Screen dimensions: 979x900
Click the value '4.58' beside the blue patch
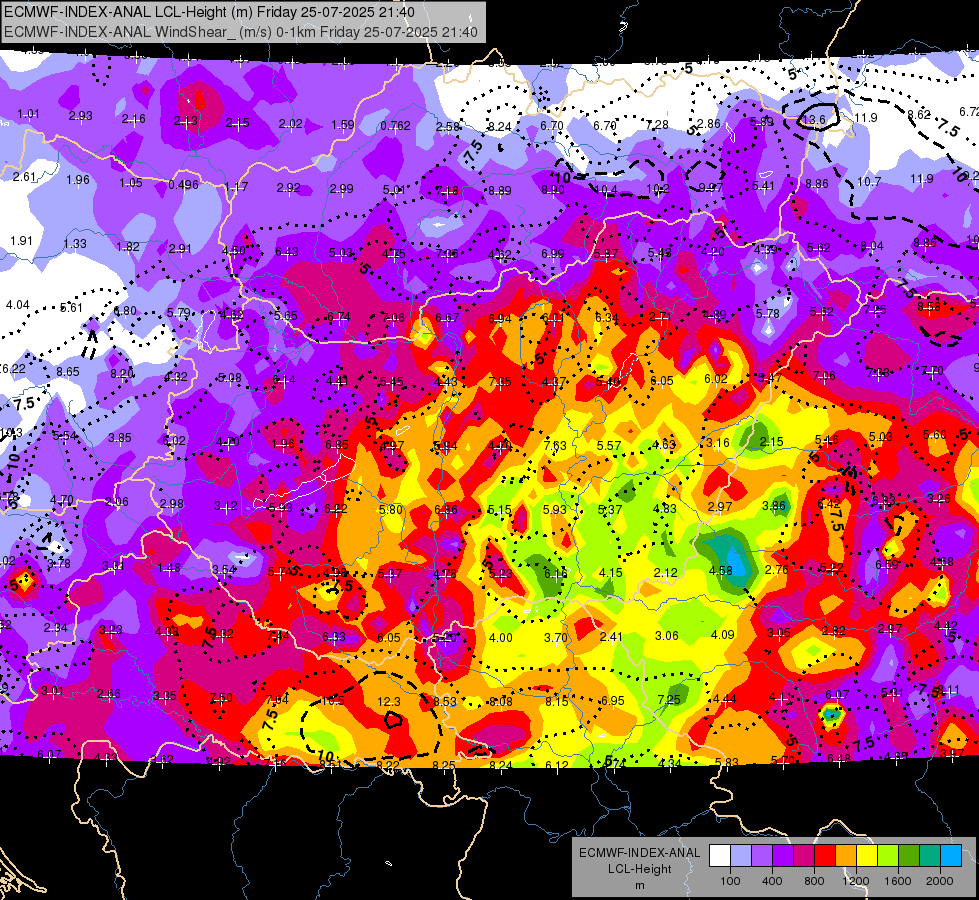point(721,570)
